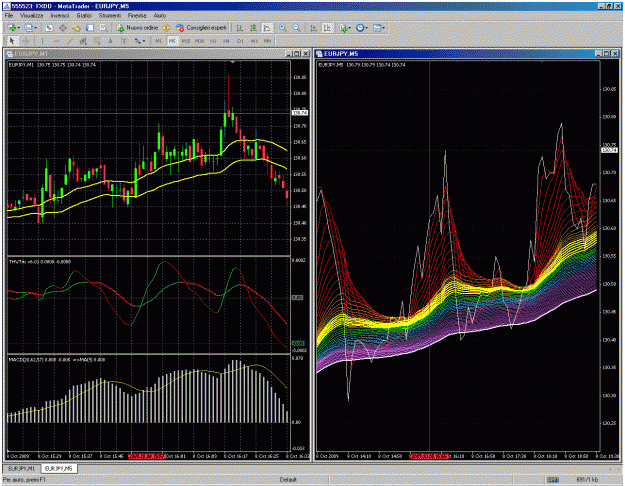625x486 pixels.
Task: Click the Default profile in status bar
Action: [288, 480]
